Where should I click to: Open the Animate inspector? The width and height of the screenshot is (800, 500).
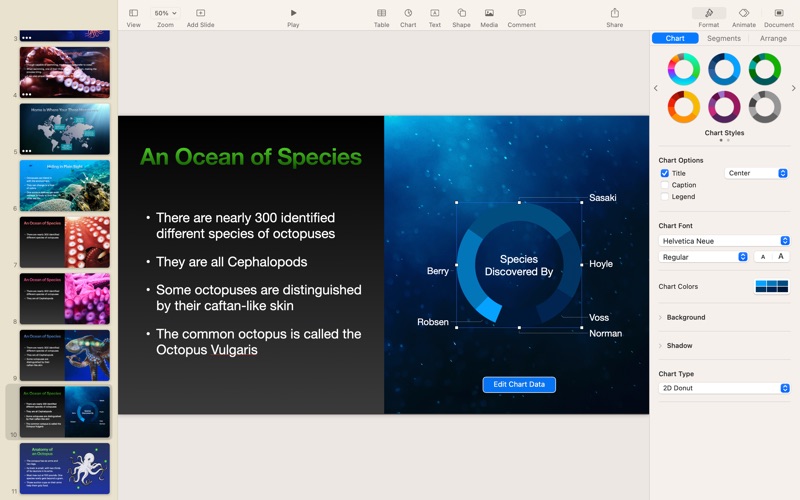743,13
